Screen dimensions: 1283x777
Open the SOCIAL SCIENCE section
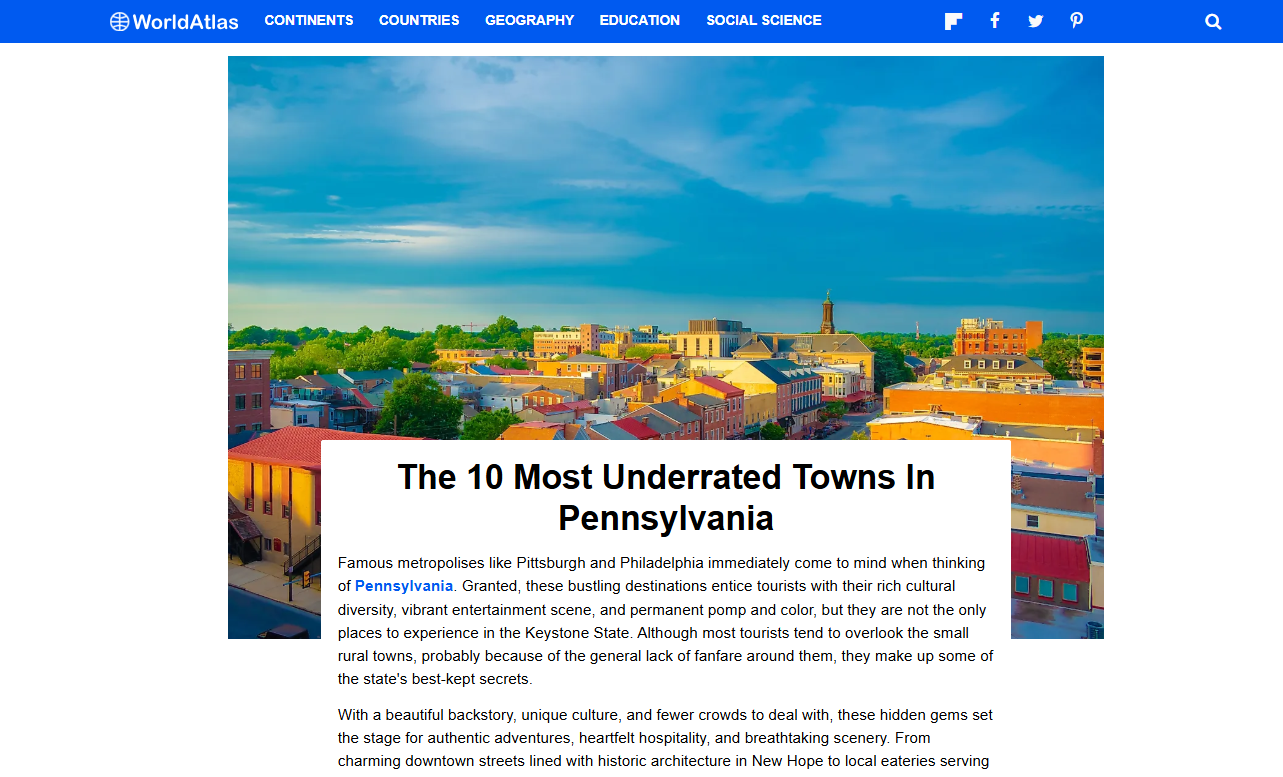[763, 20]
